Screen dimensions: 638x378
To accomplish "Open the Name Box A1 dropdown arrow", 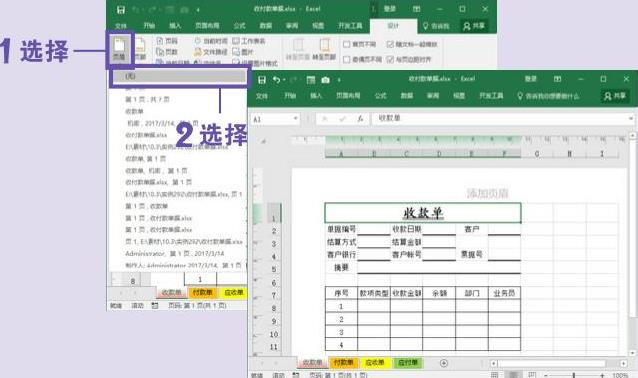I will coord(296,119).
